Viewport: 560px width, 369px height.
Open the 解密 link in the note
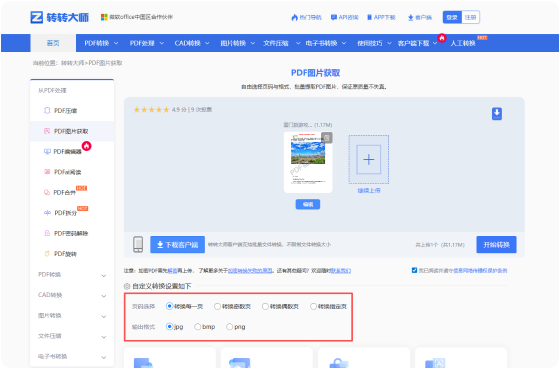pyautogui.click(x=172, y=271)
